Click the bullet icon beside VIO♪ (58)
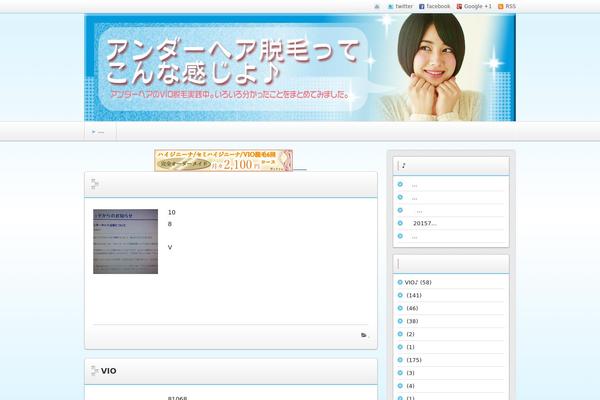Screen dimensions: 600x400 (400, 282)
